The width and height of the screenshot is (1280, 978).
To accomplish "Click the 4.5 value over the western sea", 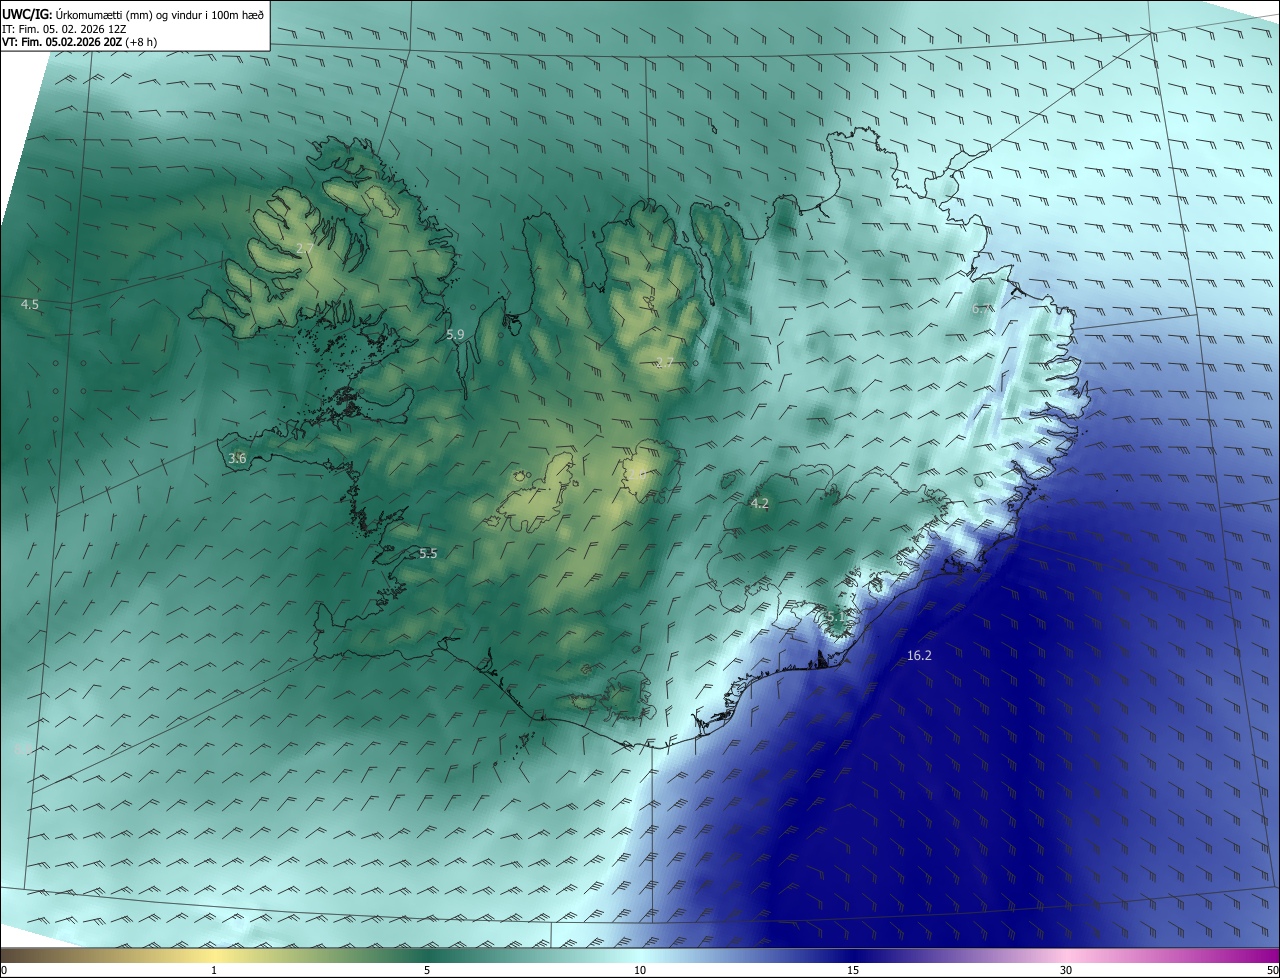I will [x=30, y=304].
